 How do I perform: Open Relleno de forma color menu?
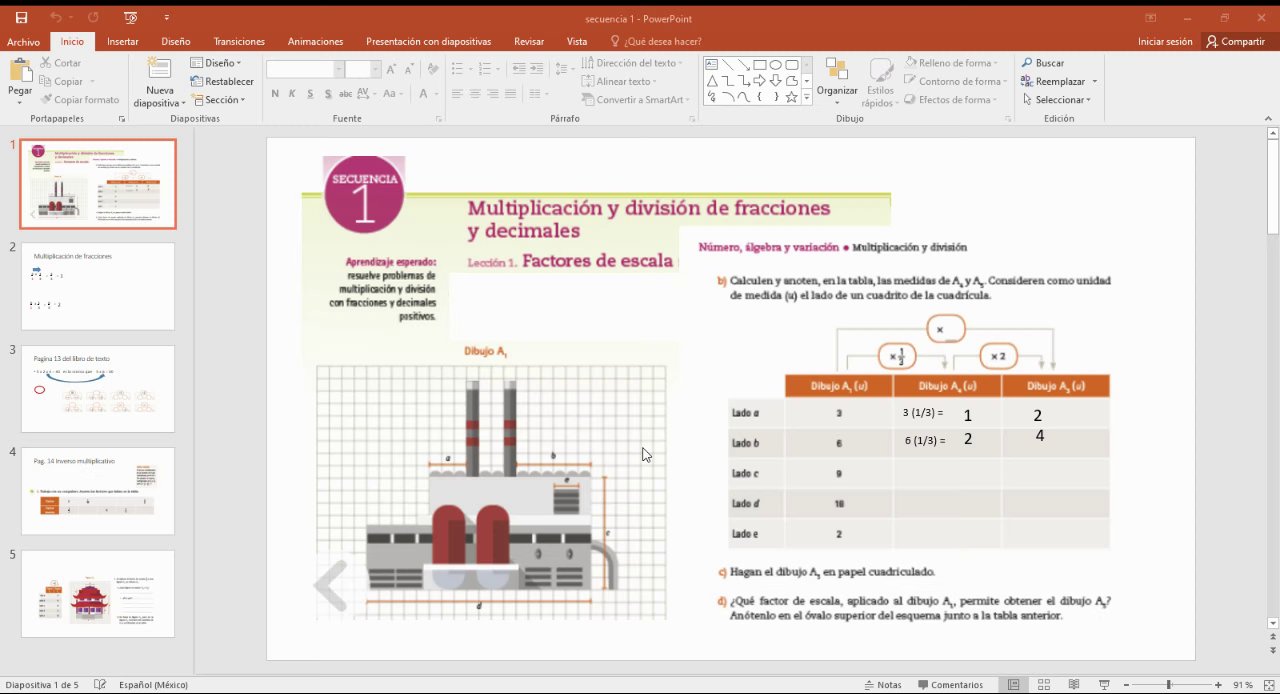pos(950,63)
